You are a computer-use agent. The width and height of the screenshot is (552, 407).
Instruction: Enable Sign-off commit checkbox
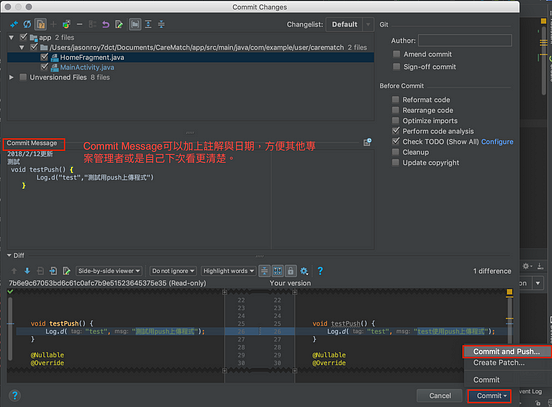pos(396,67)
